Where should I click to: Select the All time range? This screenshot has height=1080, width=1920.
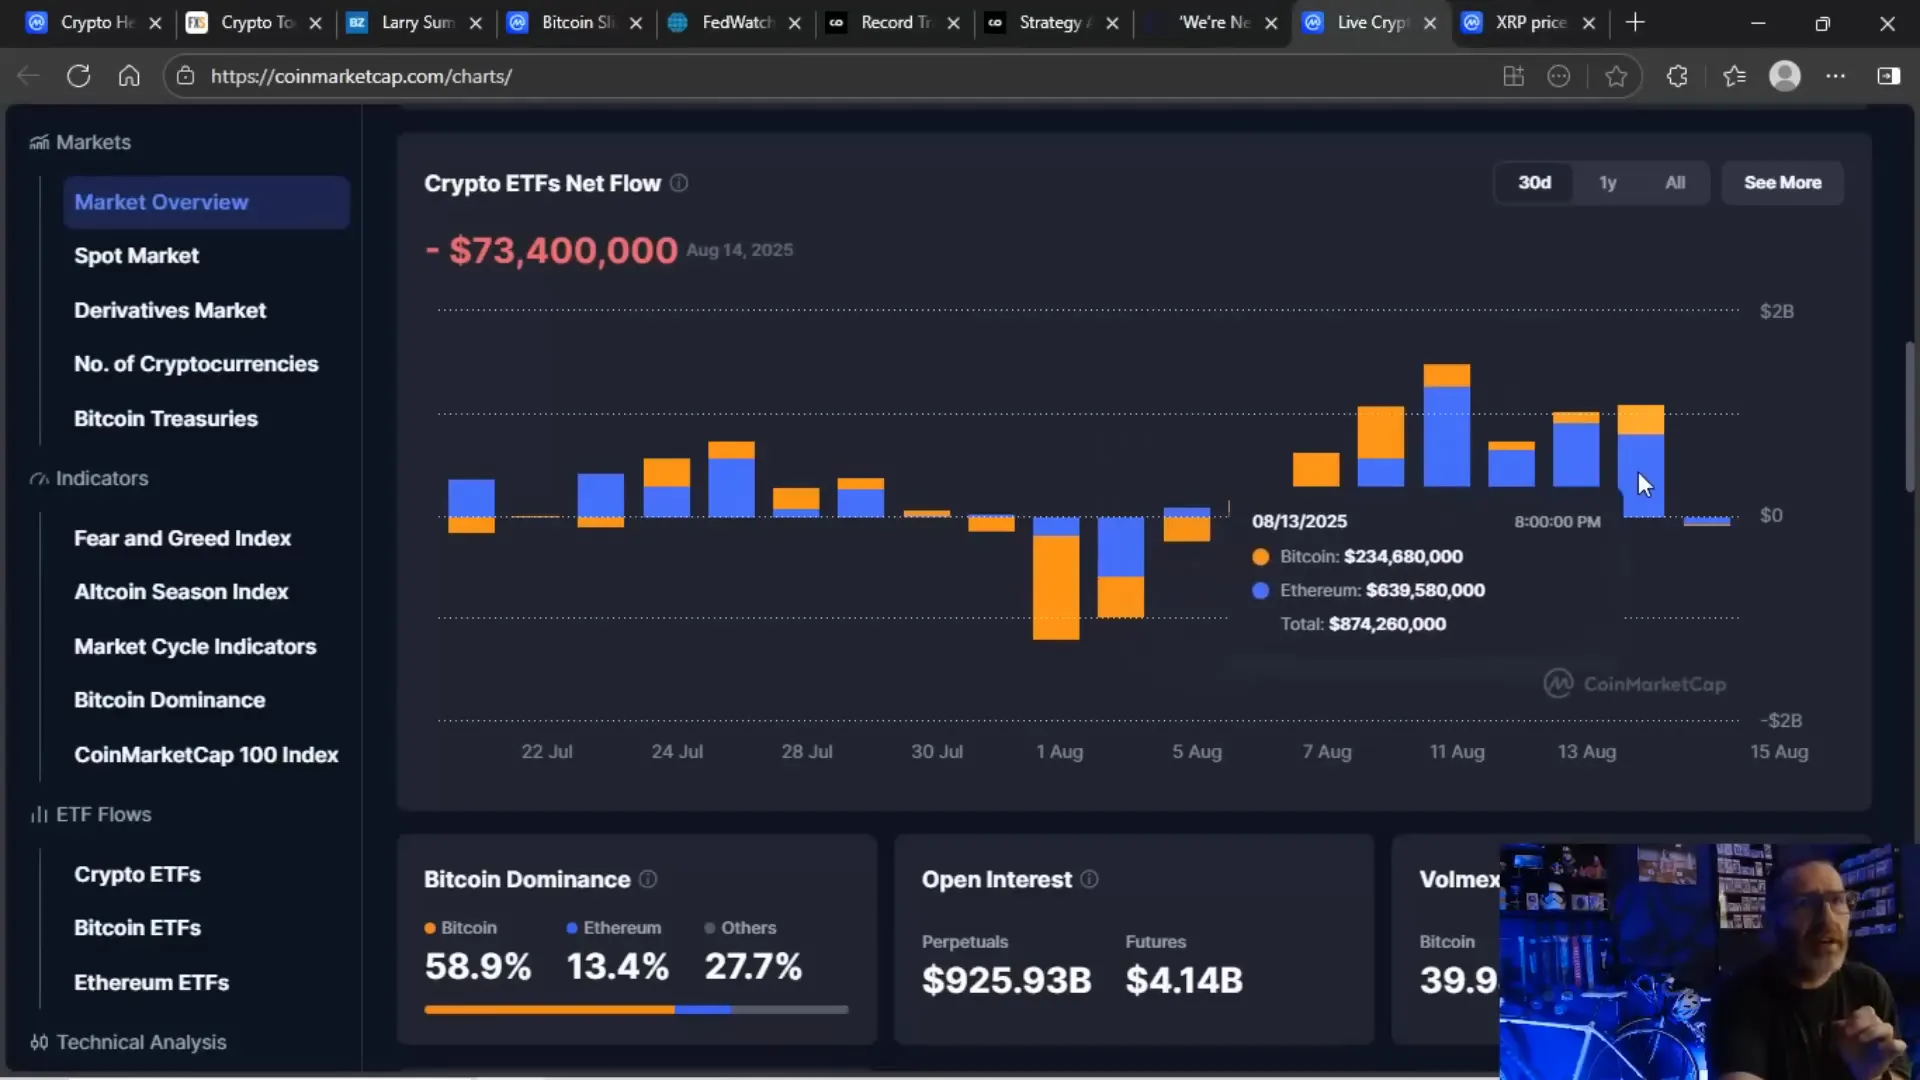pos(1675,183)
